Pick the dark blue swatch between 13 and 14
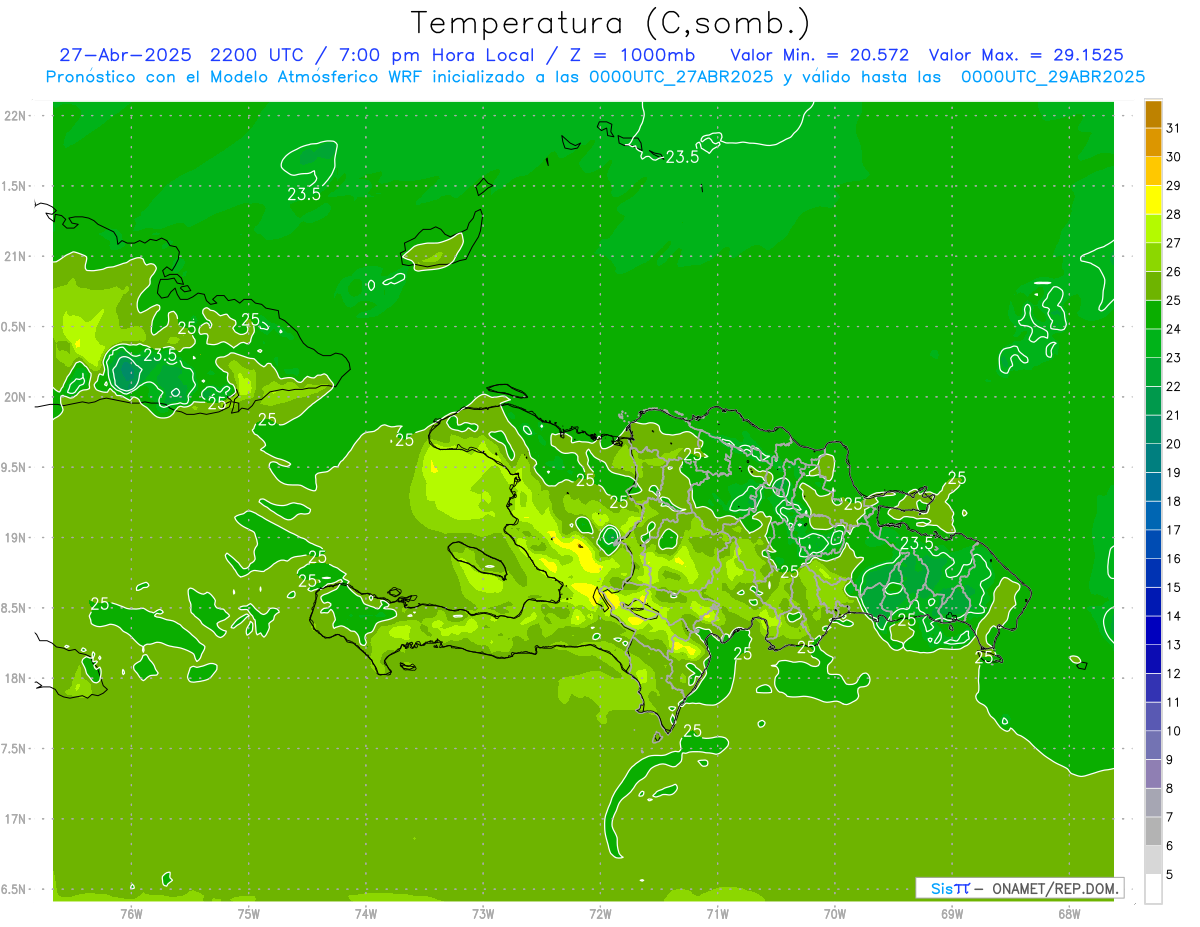 tap(1153, 630)
